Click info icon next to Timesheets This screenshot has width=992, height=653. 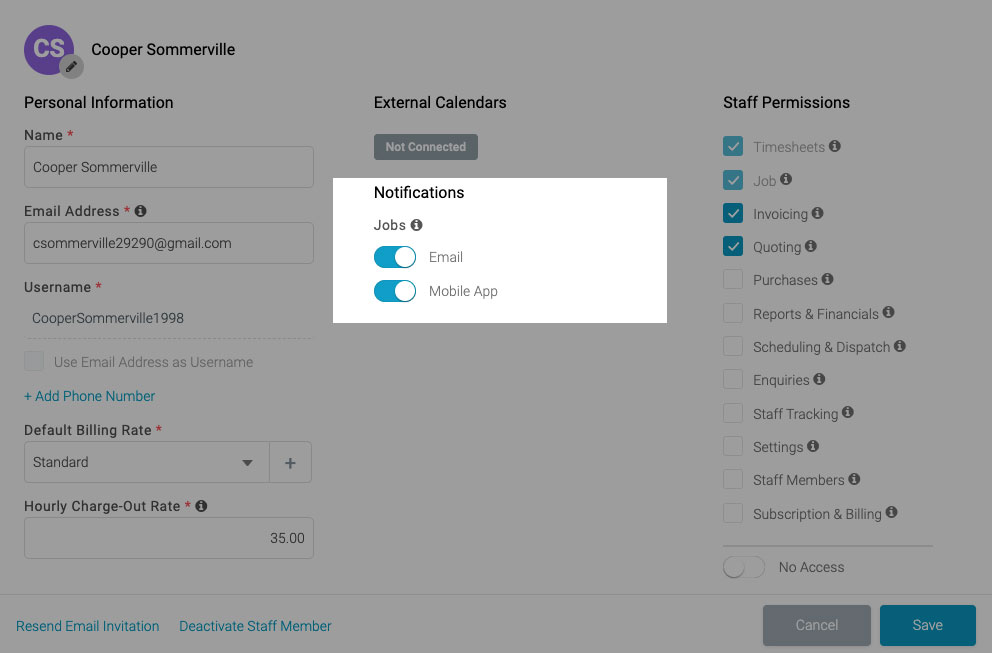834,146
